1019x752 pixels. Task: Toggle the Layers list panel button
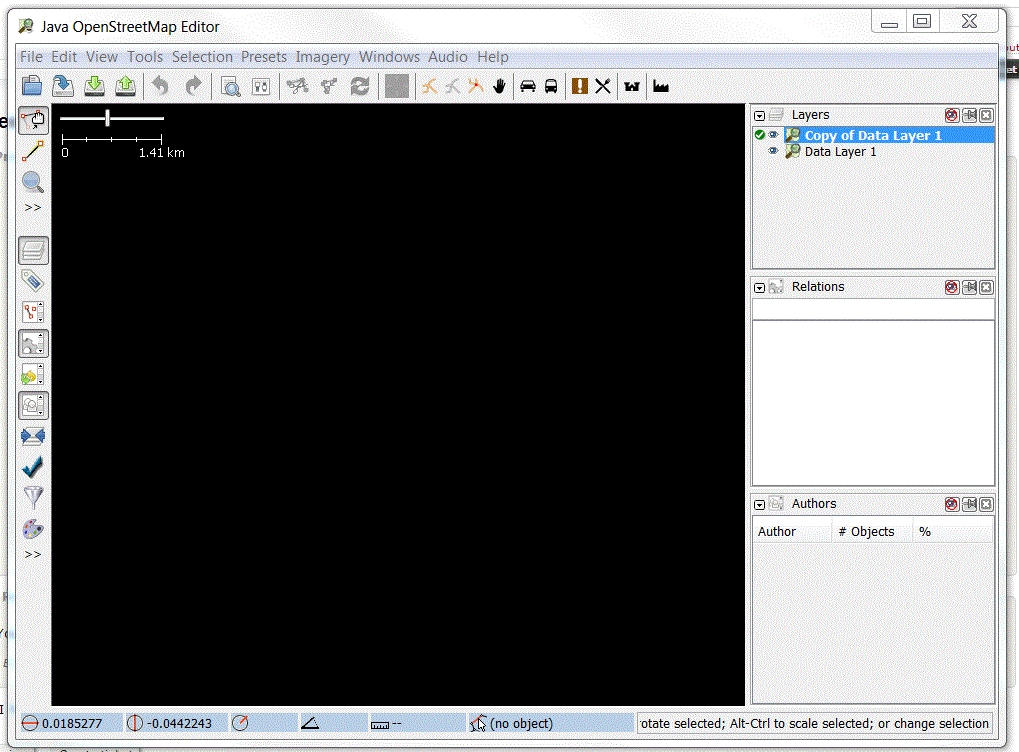pos(33,251)
